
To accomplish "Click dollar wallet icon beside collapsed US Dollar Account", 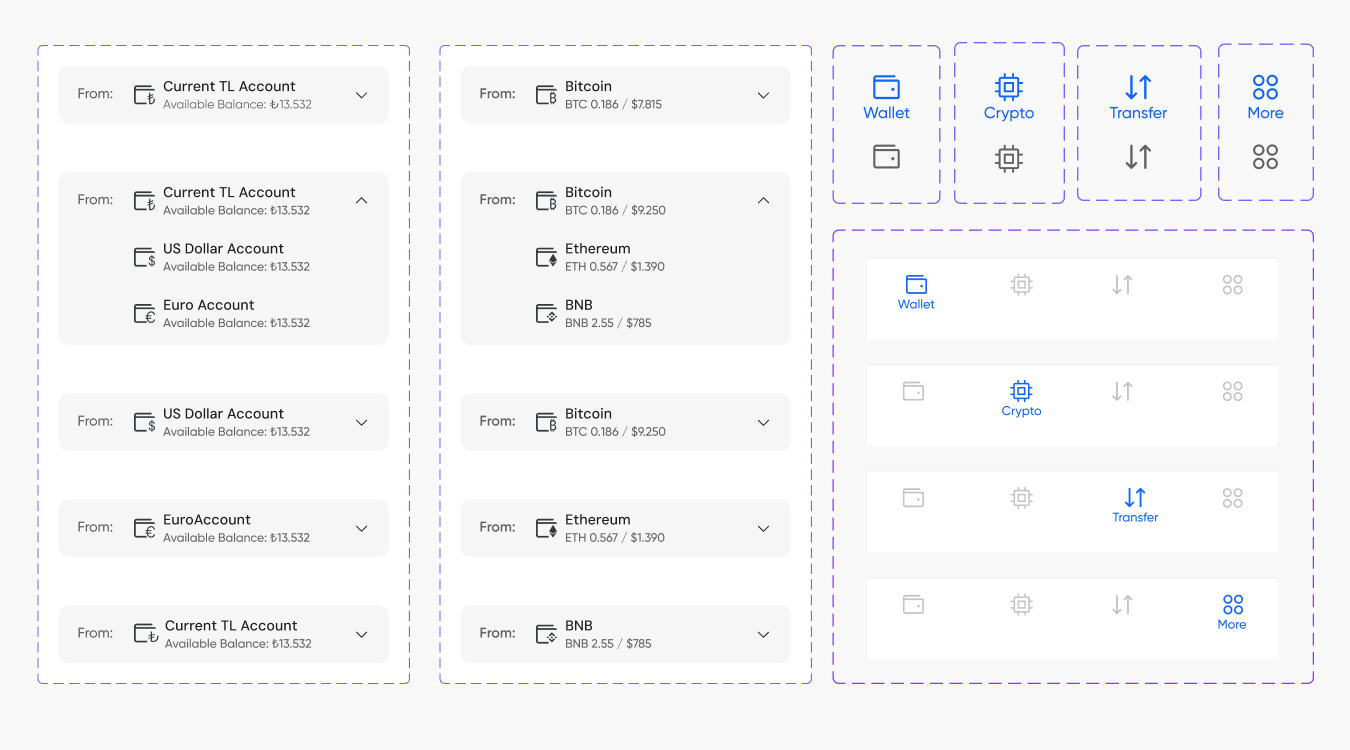I will [145, 422].
